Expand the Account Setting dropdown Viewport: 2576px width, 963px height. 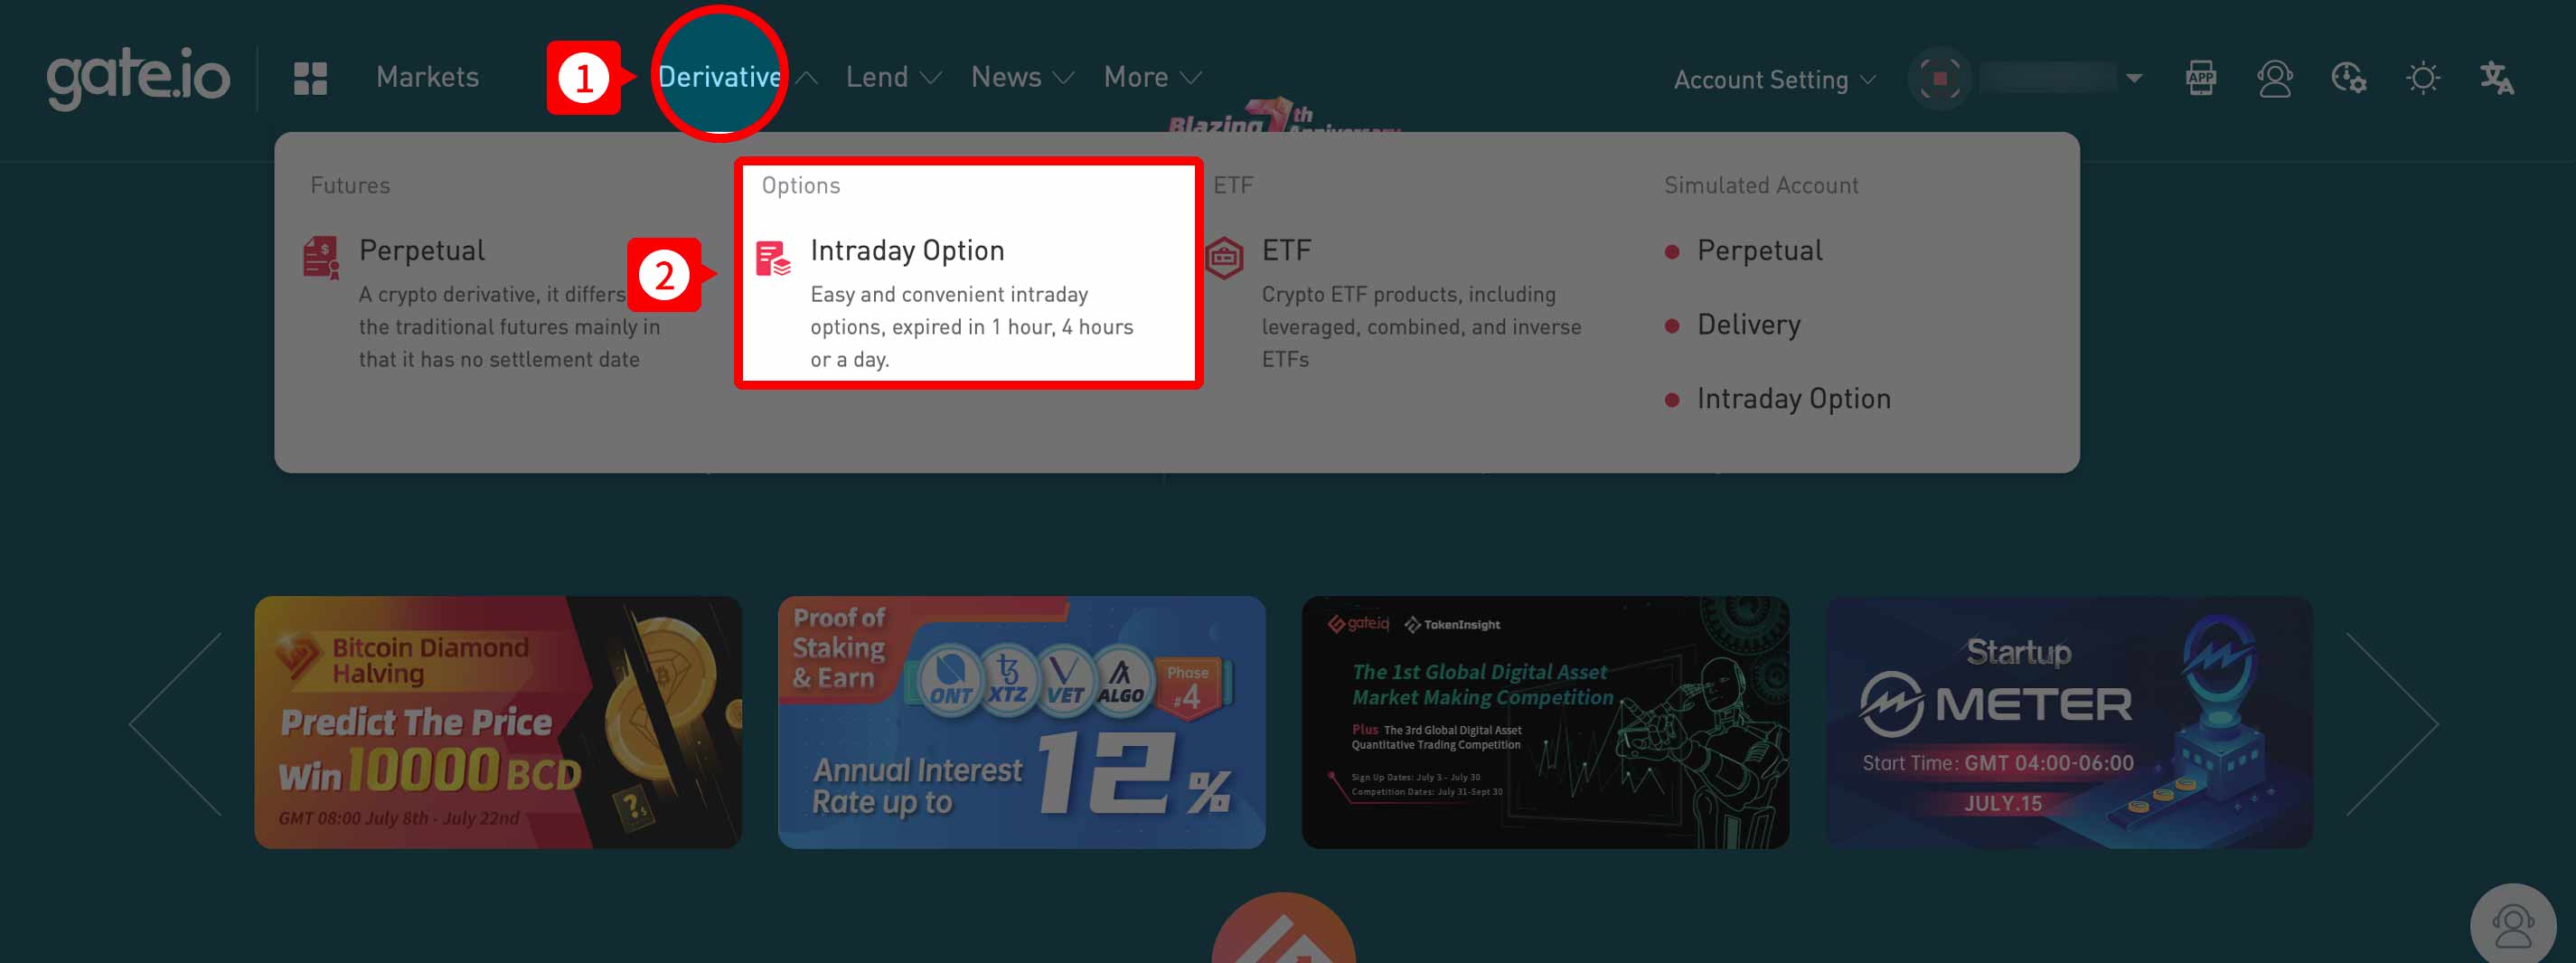click(1774, 79)
